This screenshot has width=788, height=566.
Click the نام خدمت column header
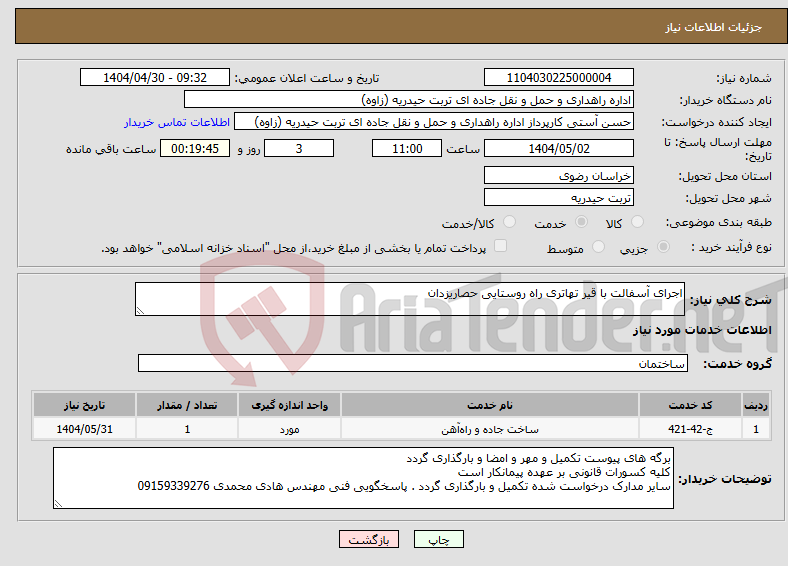[x=489, y=405]
